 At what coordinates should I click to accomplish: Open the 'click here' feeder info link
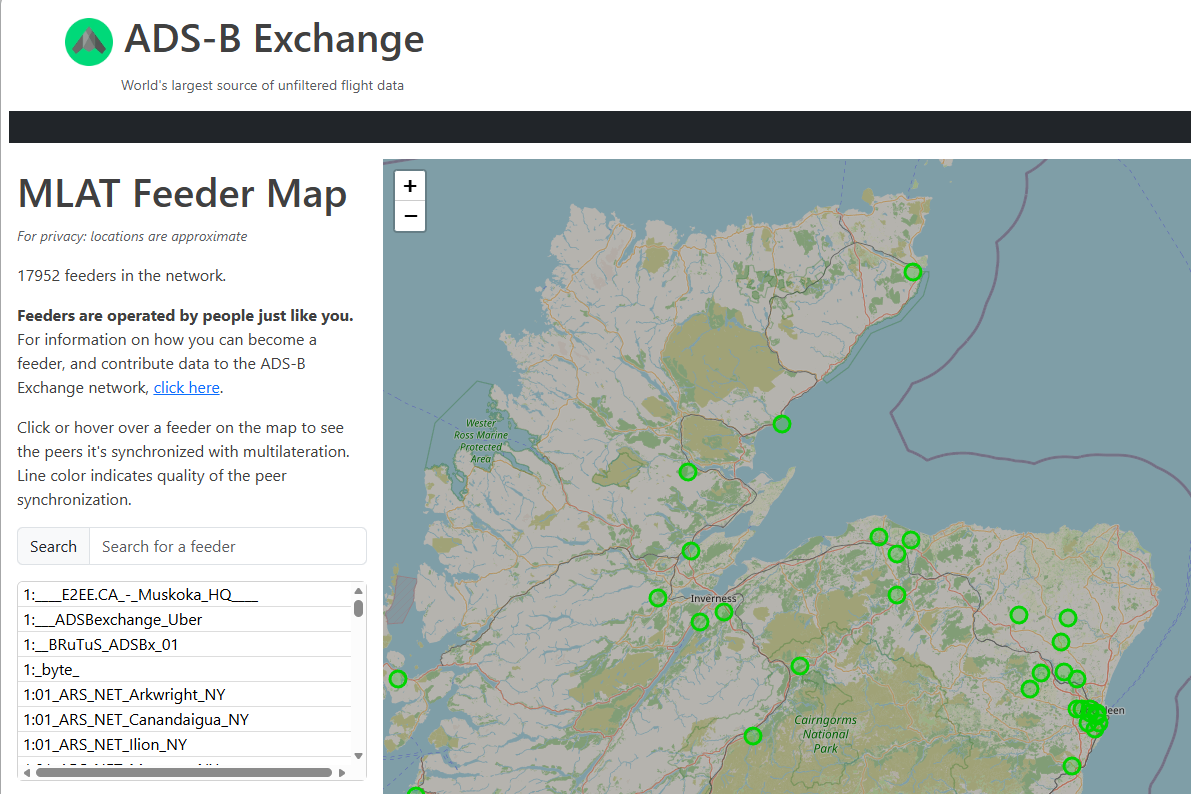point(187,388)
